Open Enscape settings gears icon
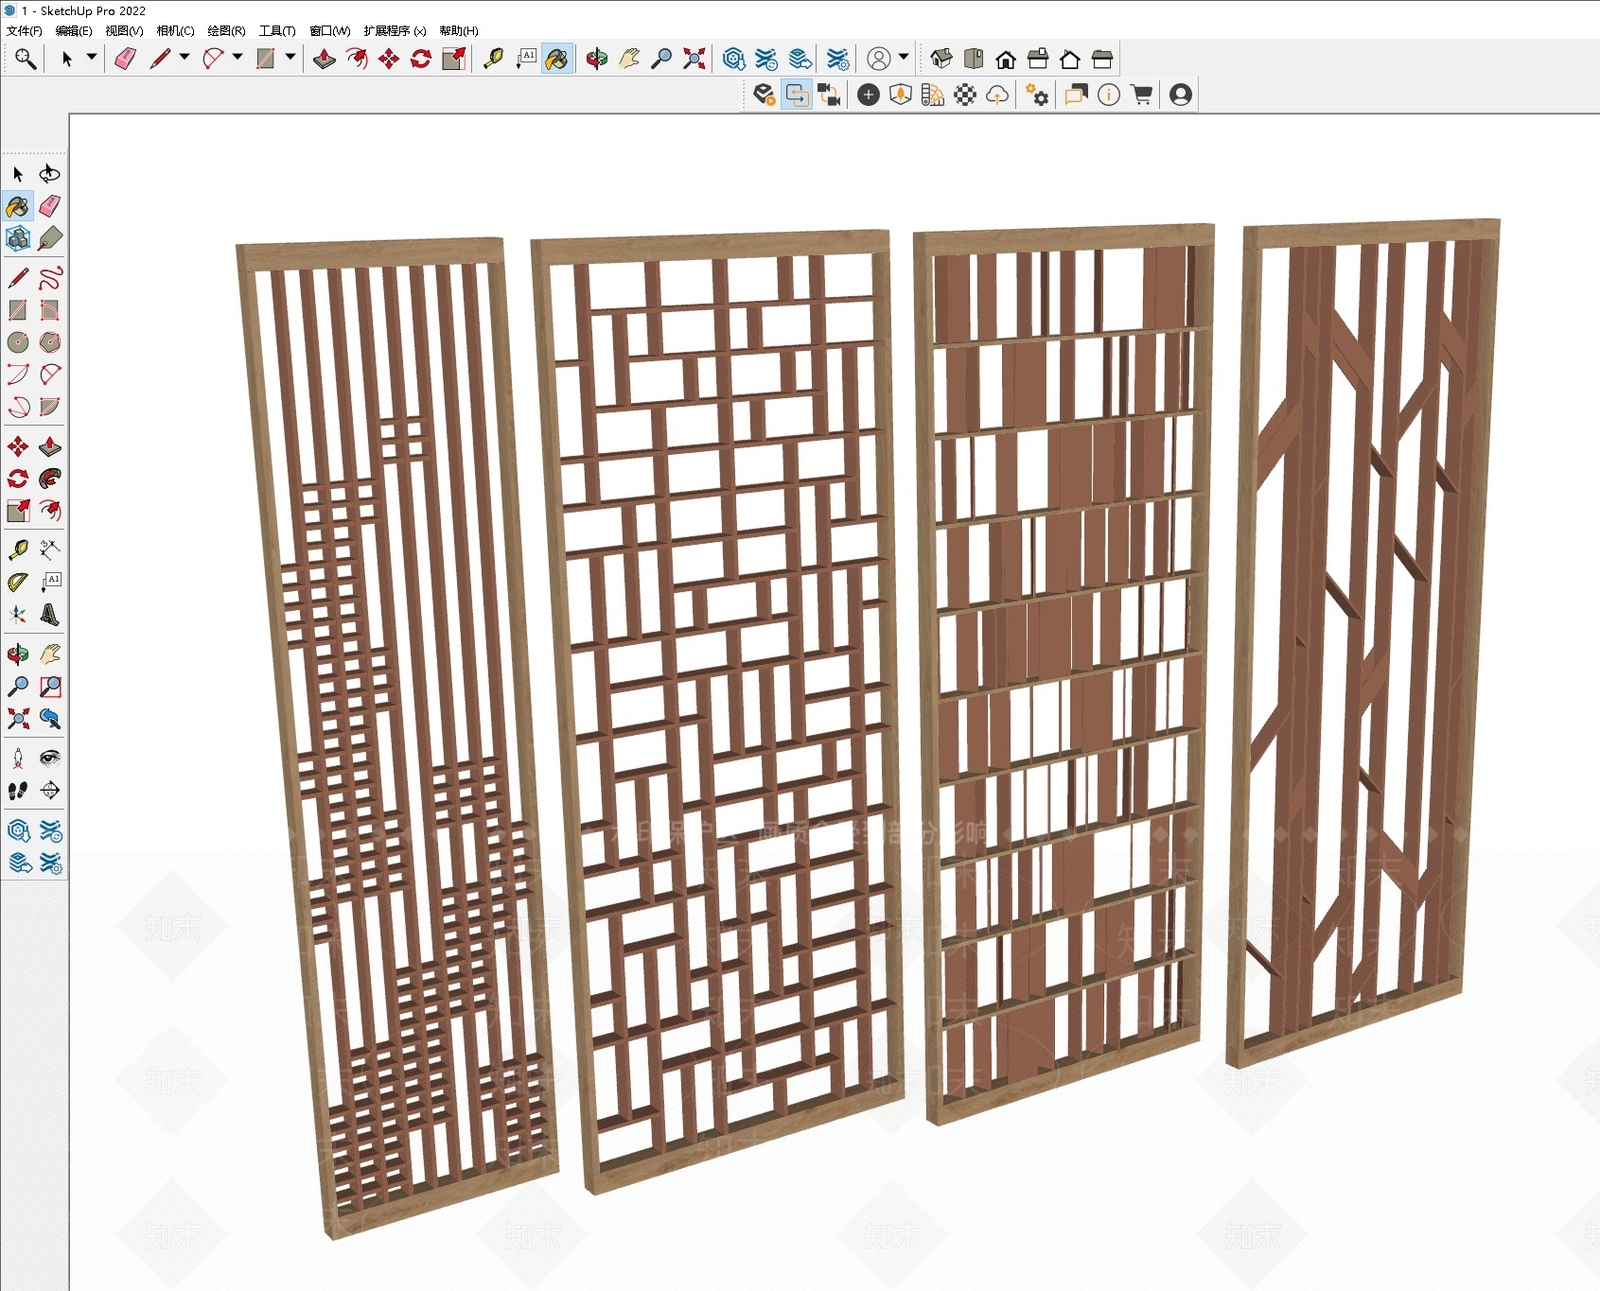Image resolution: width=1600 pixels, height=1291 pixels. 1037,95
